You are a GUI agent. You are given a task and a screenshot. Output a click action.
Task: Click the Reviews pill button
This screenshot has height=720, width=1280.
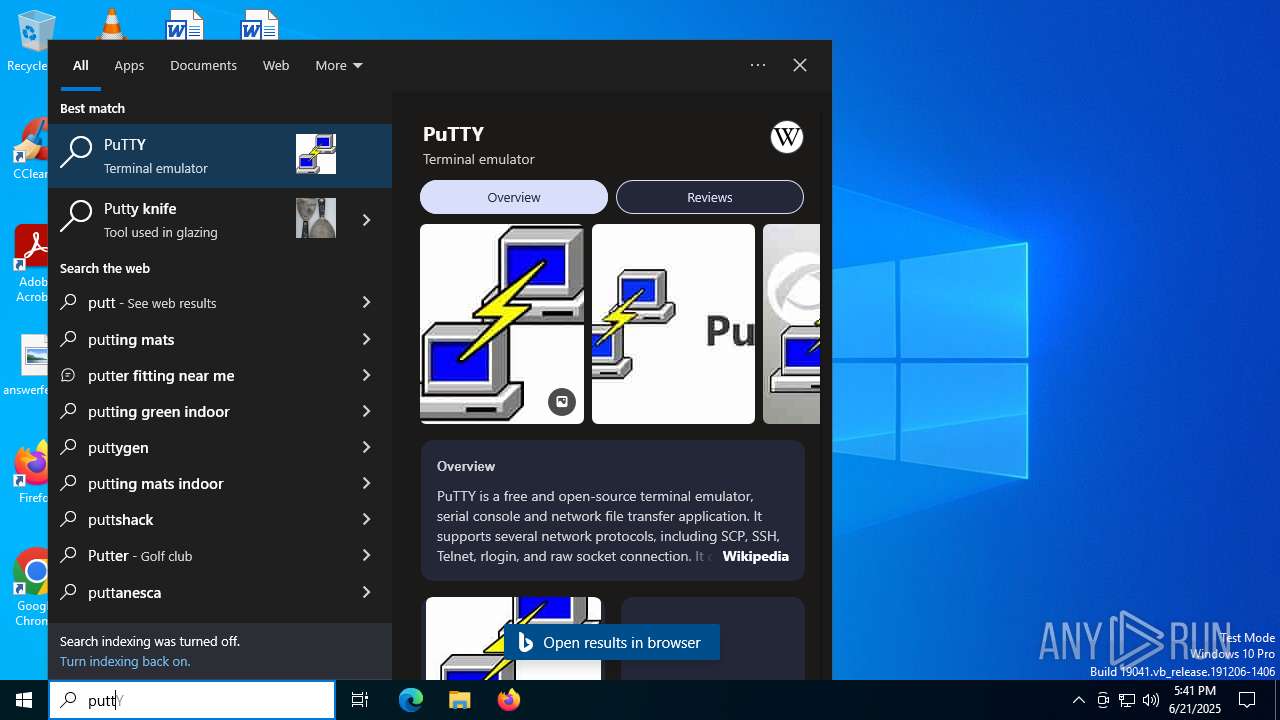[x=710, y=197]
